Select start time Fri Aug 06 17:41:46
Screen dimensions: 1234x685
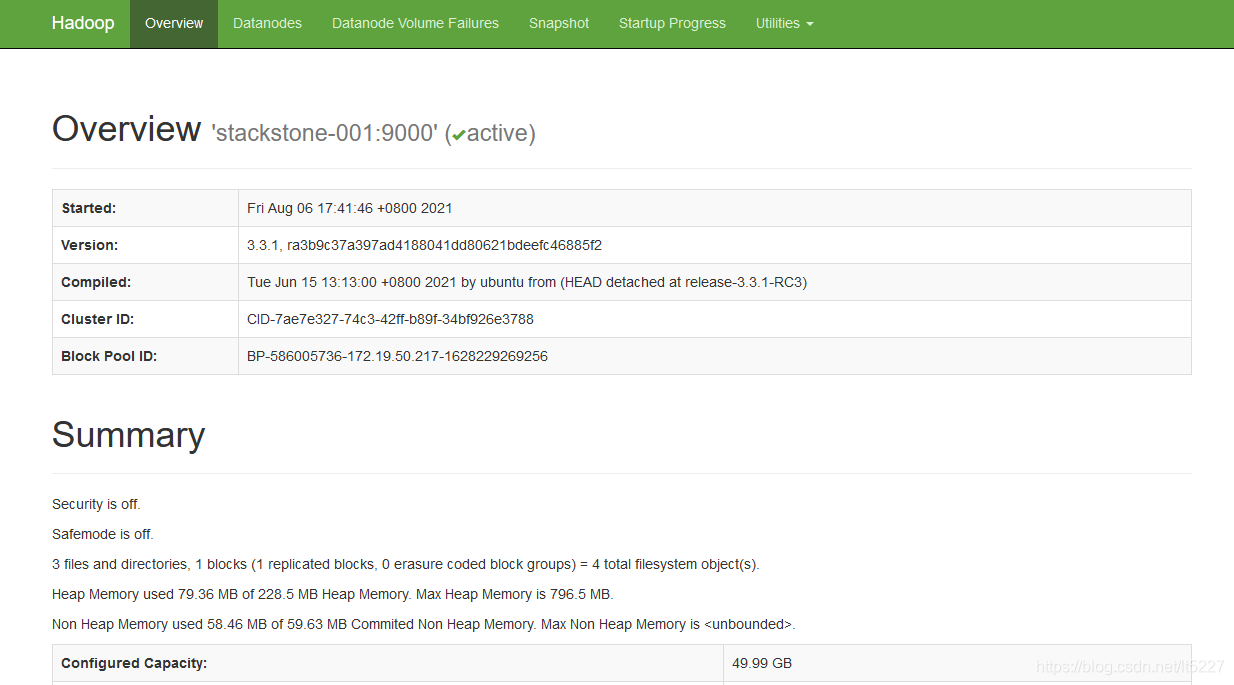click(x=350, y=208)
